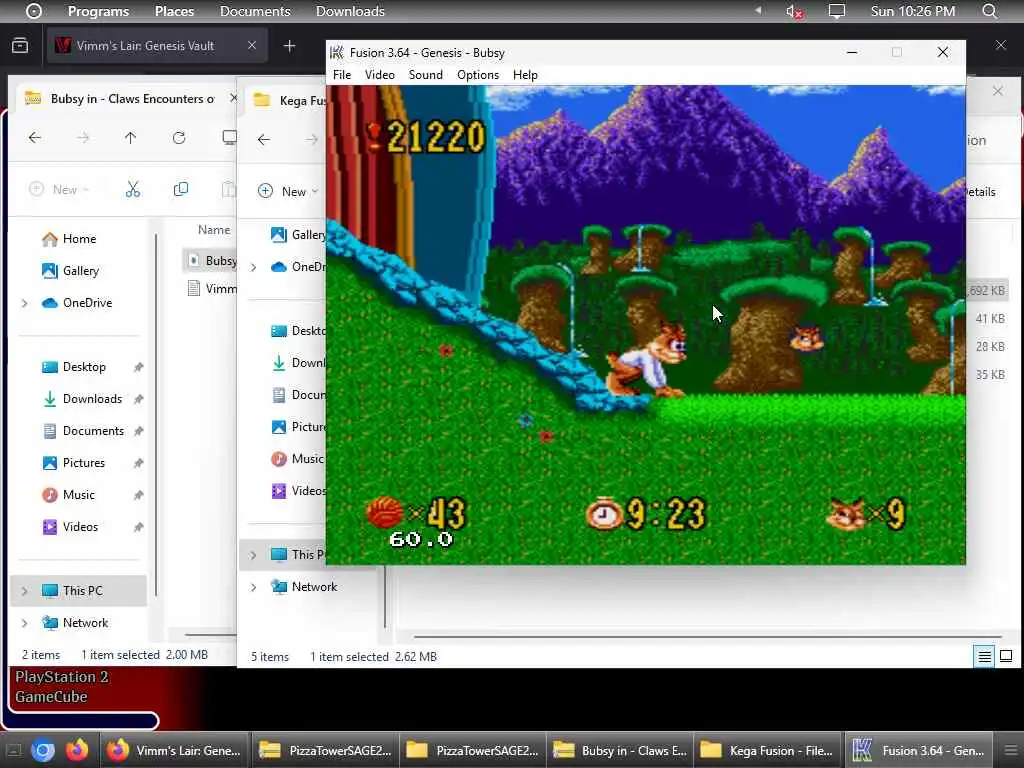Viewport: 1024px width, 768px height.
Task: Close the Bubsy in - Claws Encounters explorer tab
Action: pos(232,98)
